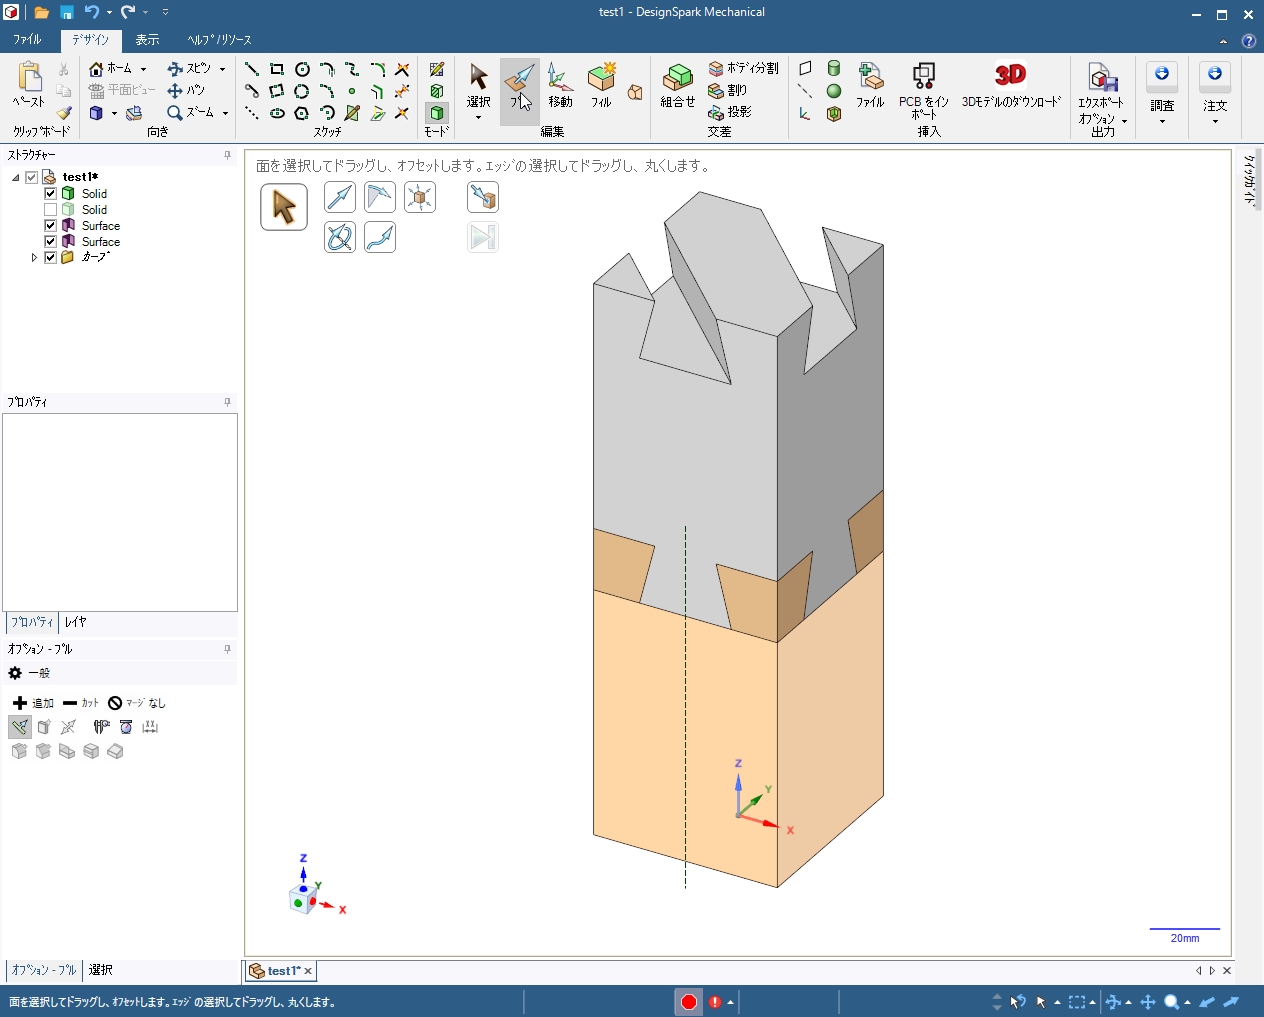Switch to the 表示 ribbon tab
This screenshot has height=1017, width=1264.
click(147, 40)
